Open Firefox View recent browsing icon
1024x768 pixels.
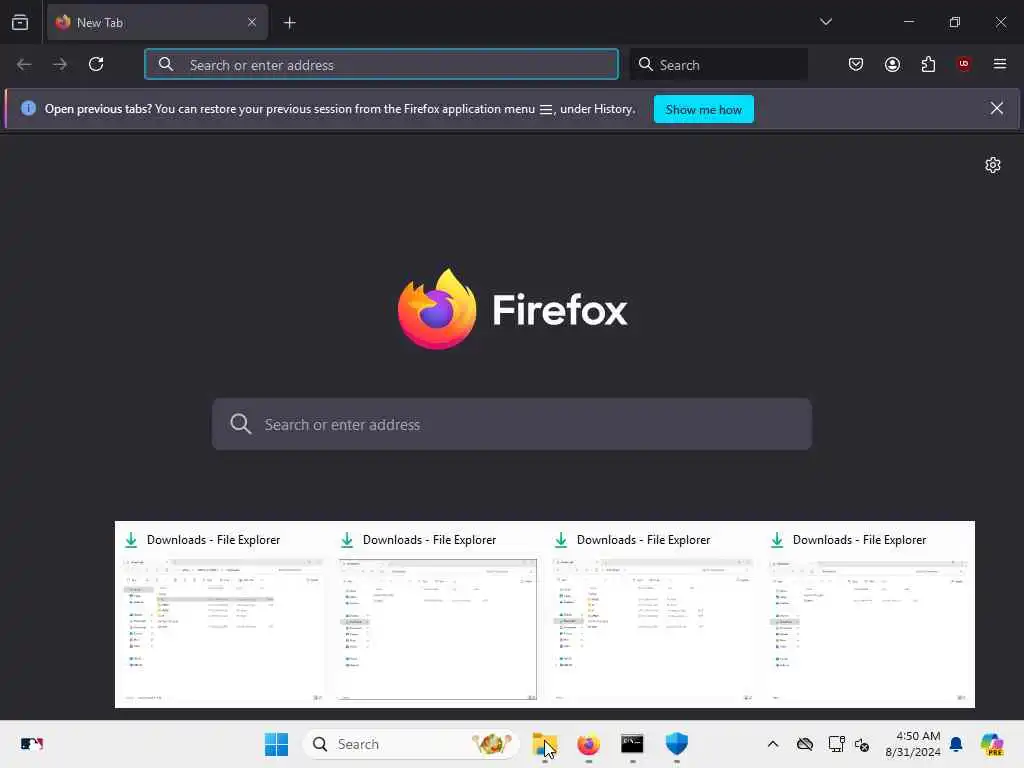coord(20,22)
